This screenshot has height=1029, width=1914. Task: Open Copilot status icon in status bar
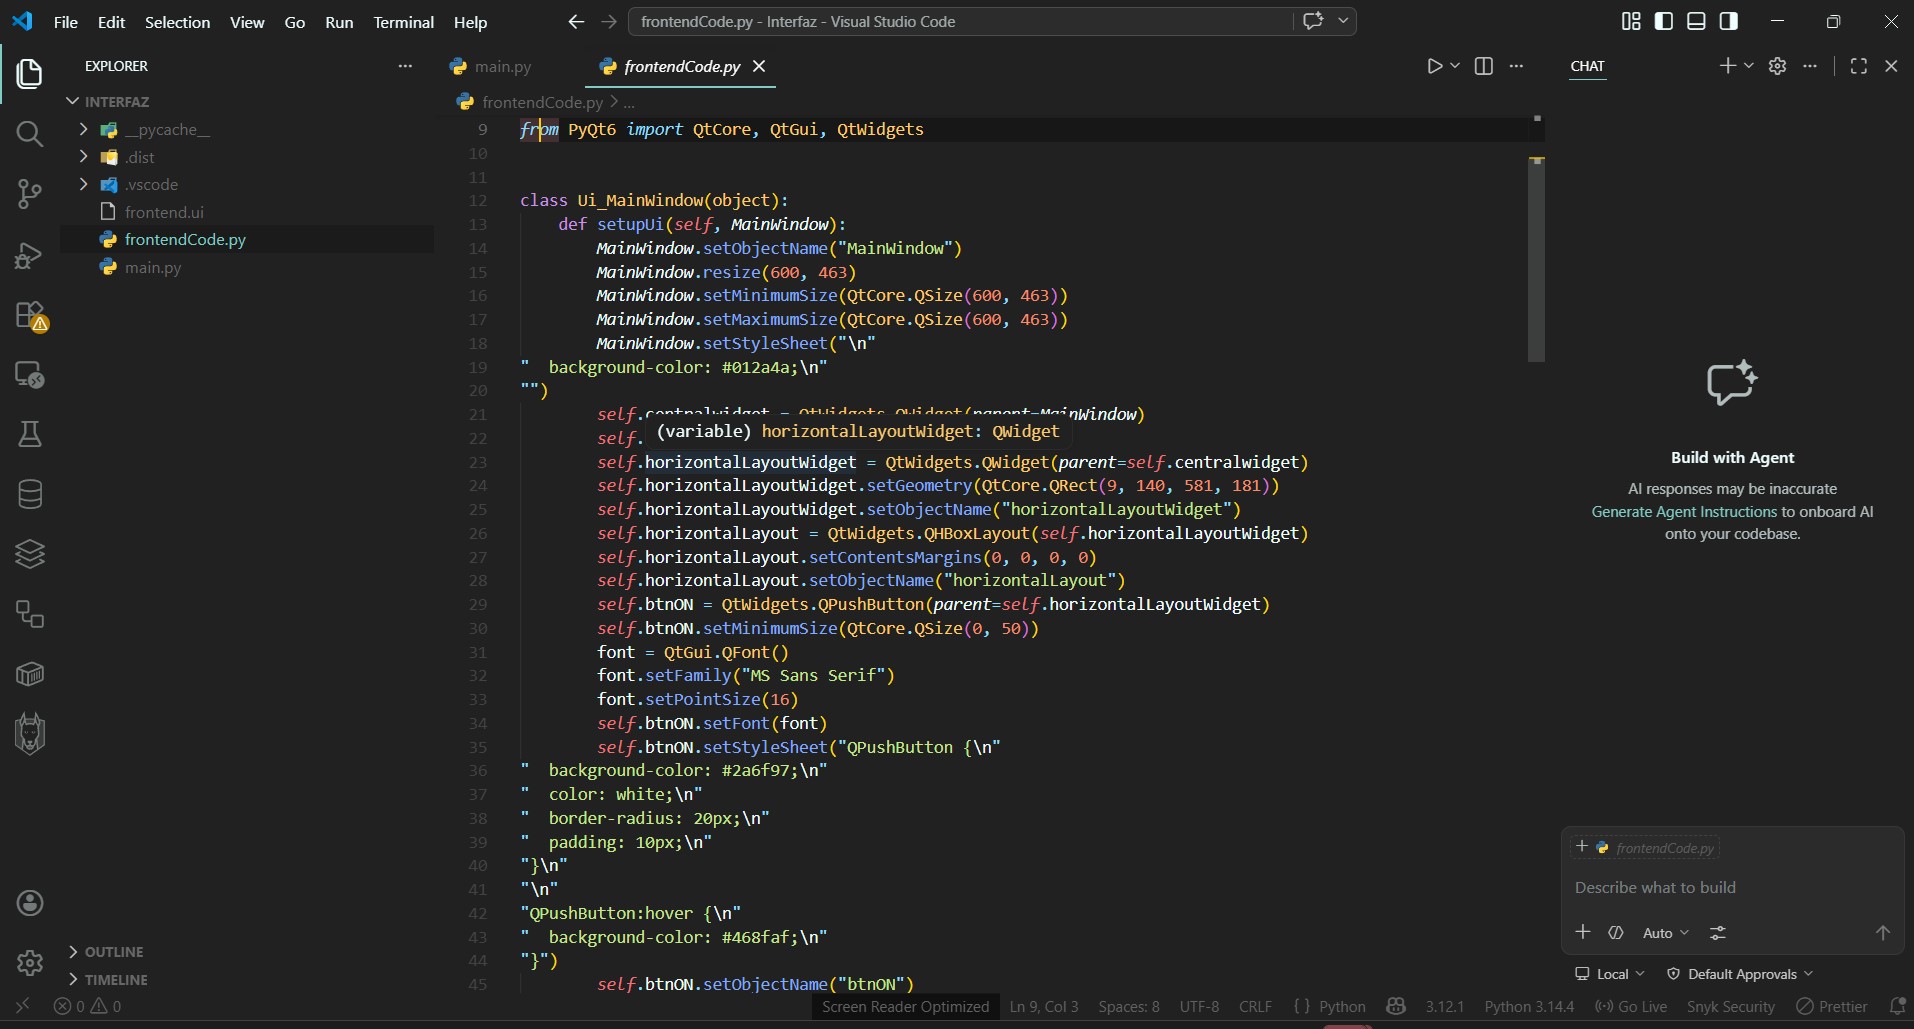[x=1396, y=1006]
